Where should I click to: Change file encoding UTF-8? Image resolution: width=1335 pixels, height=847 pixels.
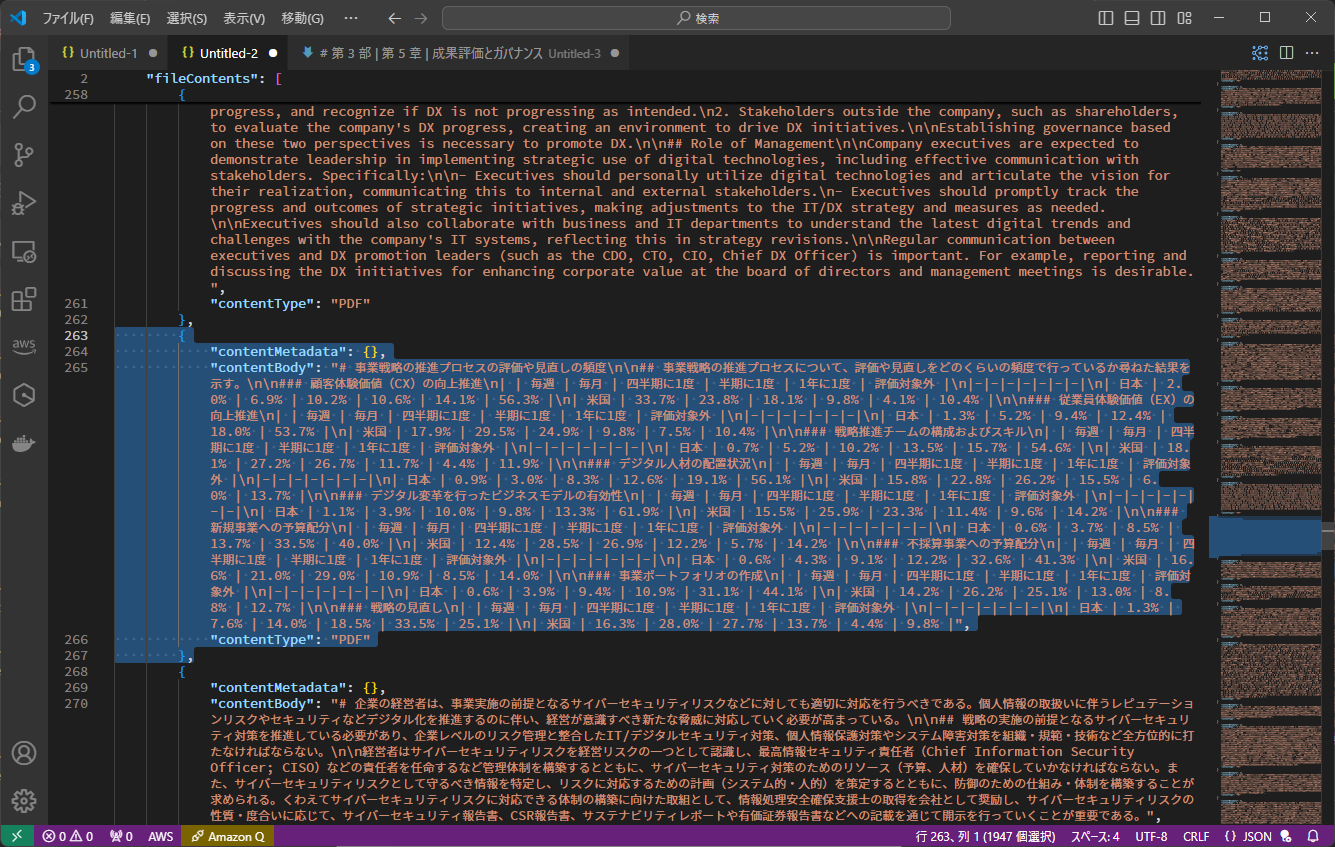click(x=1151, y=836)
